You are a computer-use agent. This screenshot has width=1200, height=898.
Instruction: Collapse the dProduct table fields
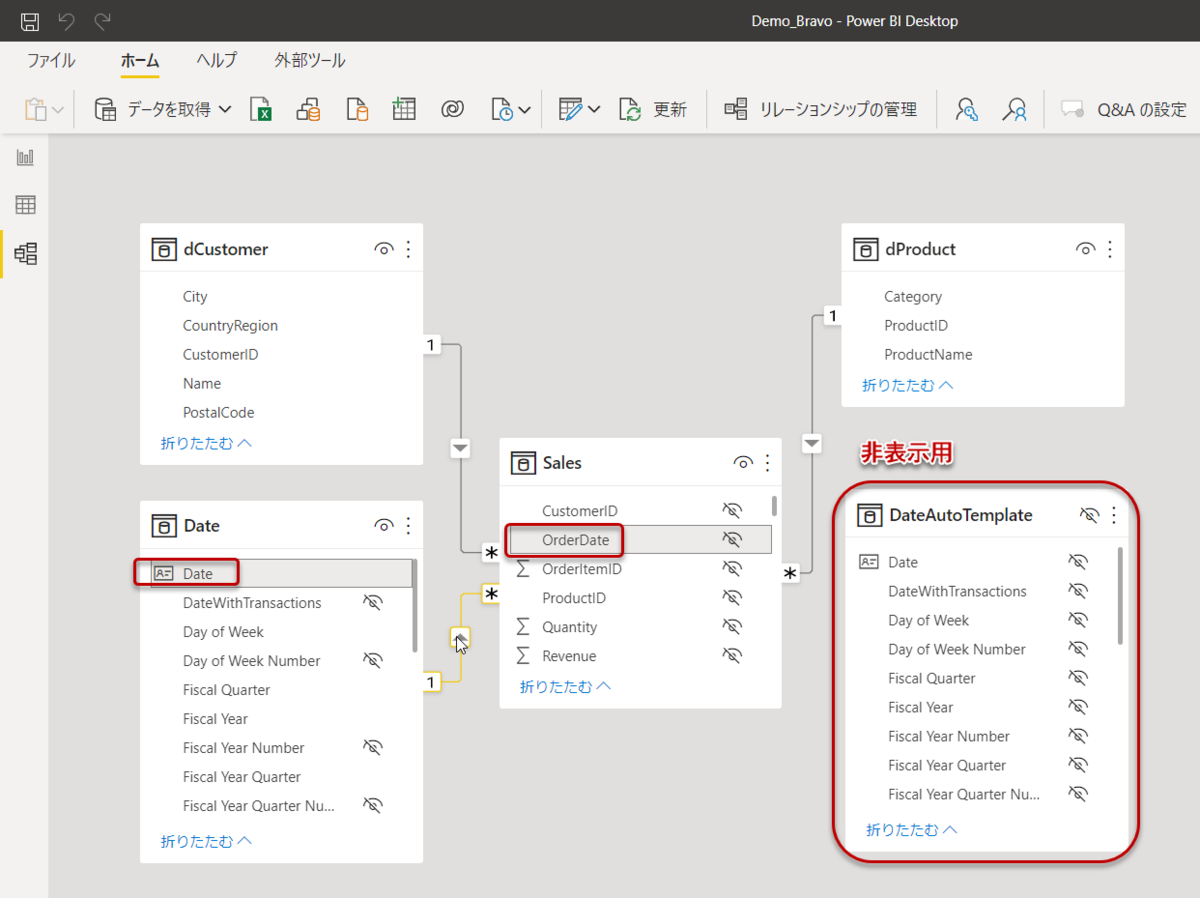click(908, 384)
